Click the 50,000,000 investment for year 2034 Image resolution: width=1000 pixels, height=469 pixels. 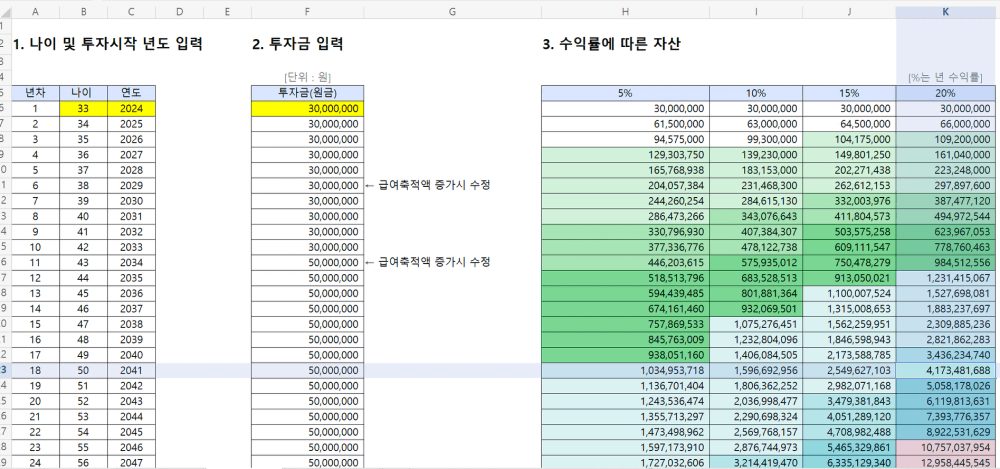(x=307, y=262)
